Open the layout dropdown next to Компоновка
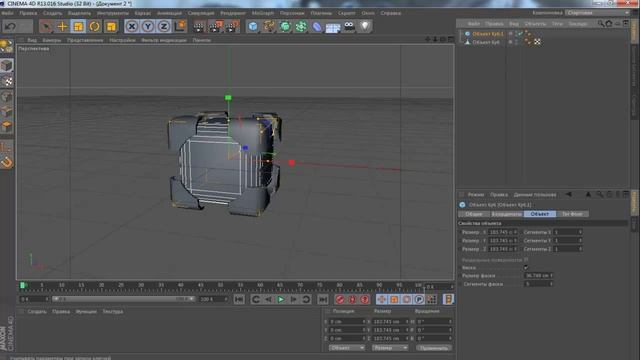This screenshot has width=640, height=360. (597, 13)
